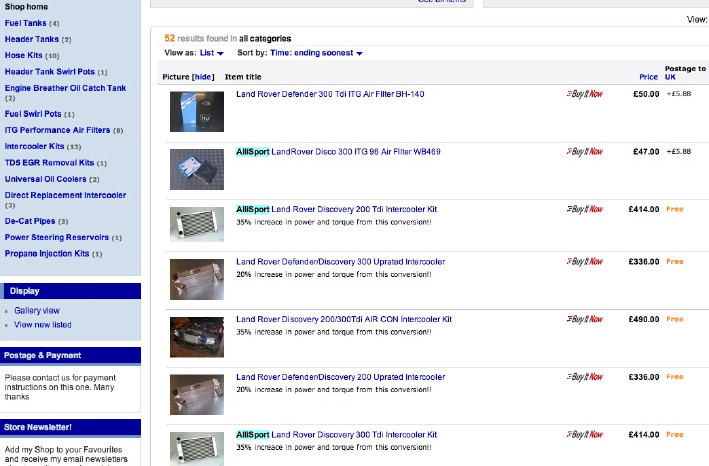Viewport: 709px width, 466px height.
Task: Select ITG Performance Air Filters category
Action: click(x=58, y=130)
